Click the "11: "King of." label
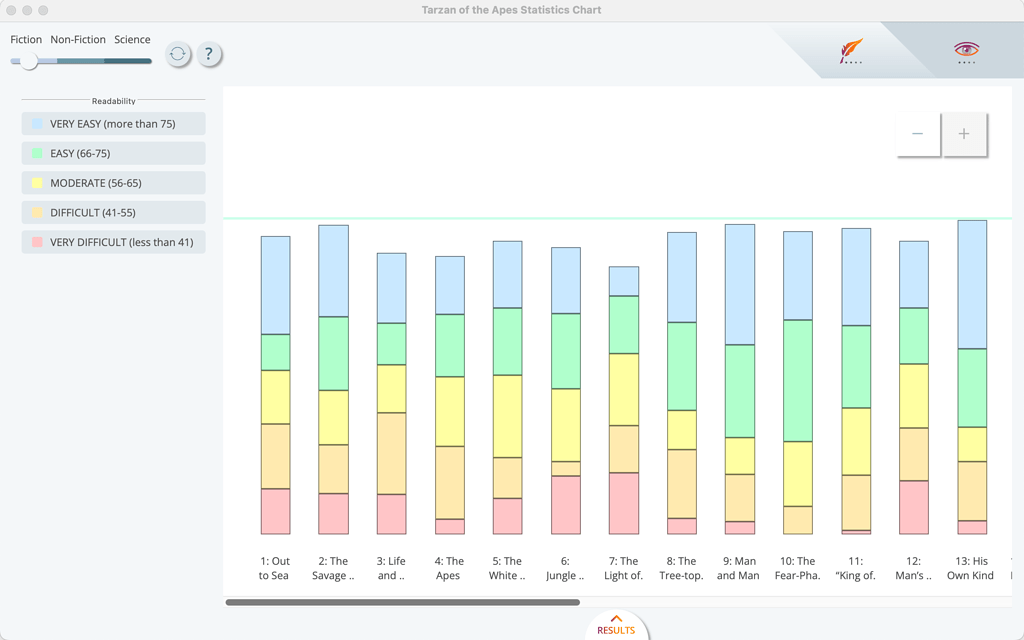 coord(856,568)
